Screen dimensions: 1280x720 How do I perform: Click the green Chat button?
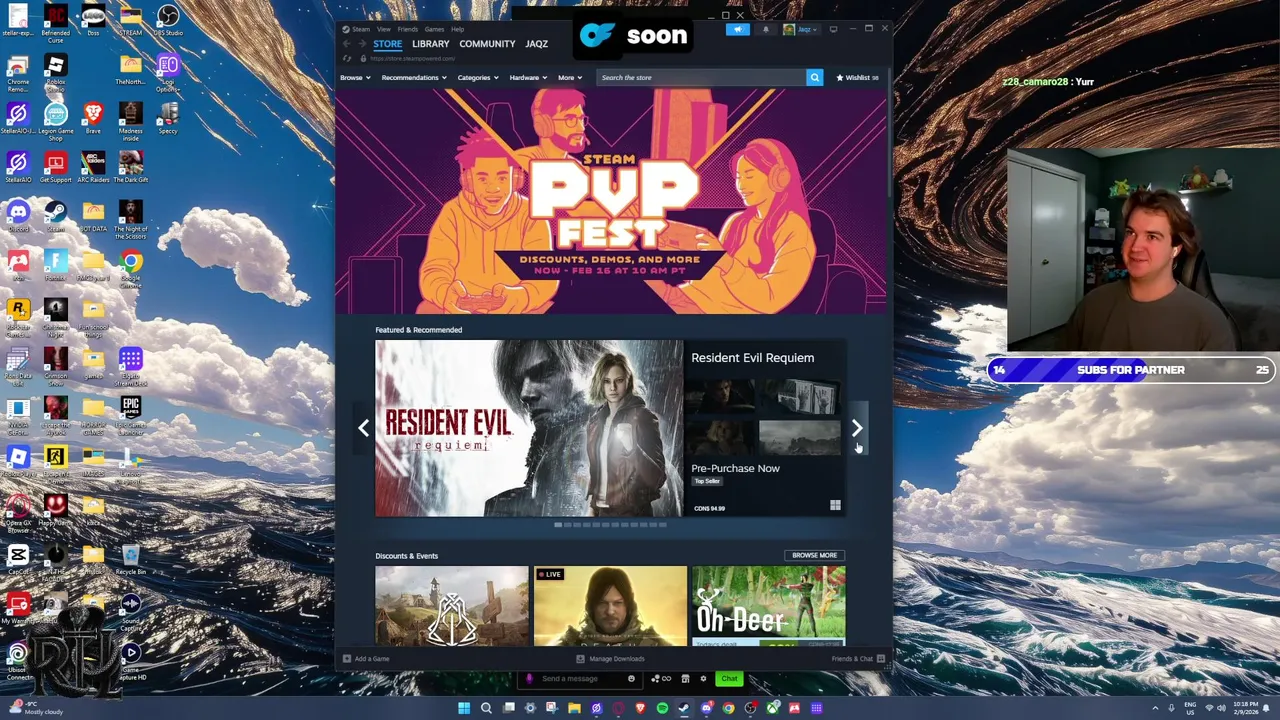[729, 679]
